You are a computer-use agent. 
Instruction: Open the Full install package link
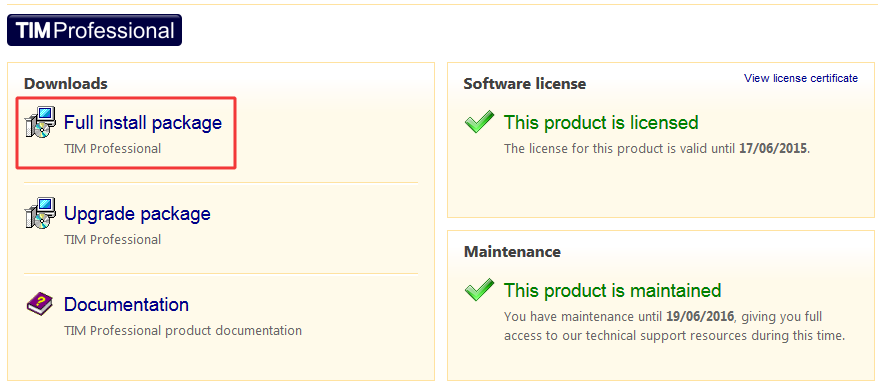[x=143, y=123]
